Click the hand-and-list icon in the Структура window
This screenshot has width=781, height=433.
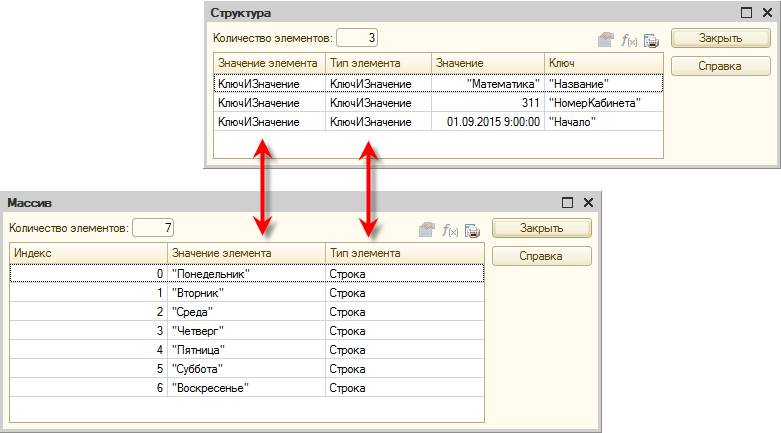pos(606,39)
